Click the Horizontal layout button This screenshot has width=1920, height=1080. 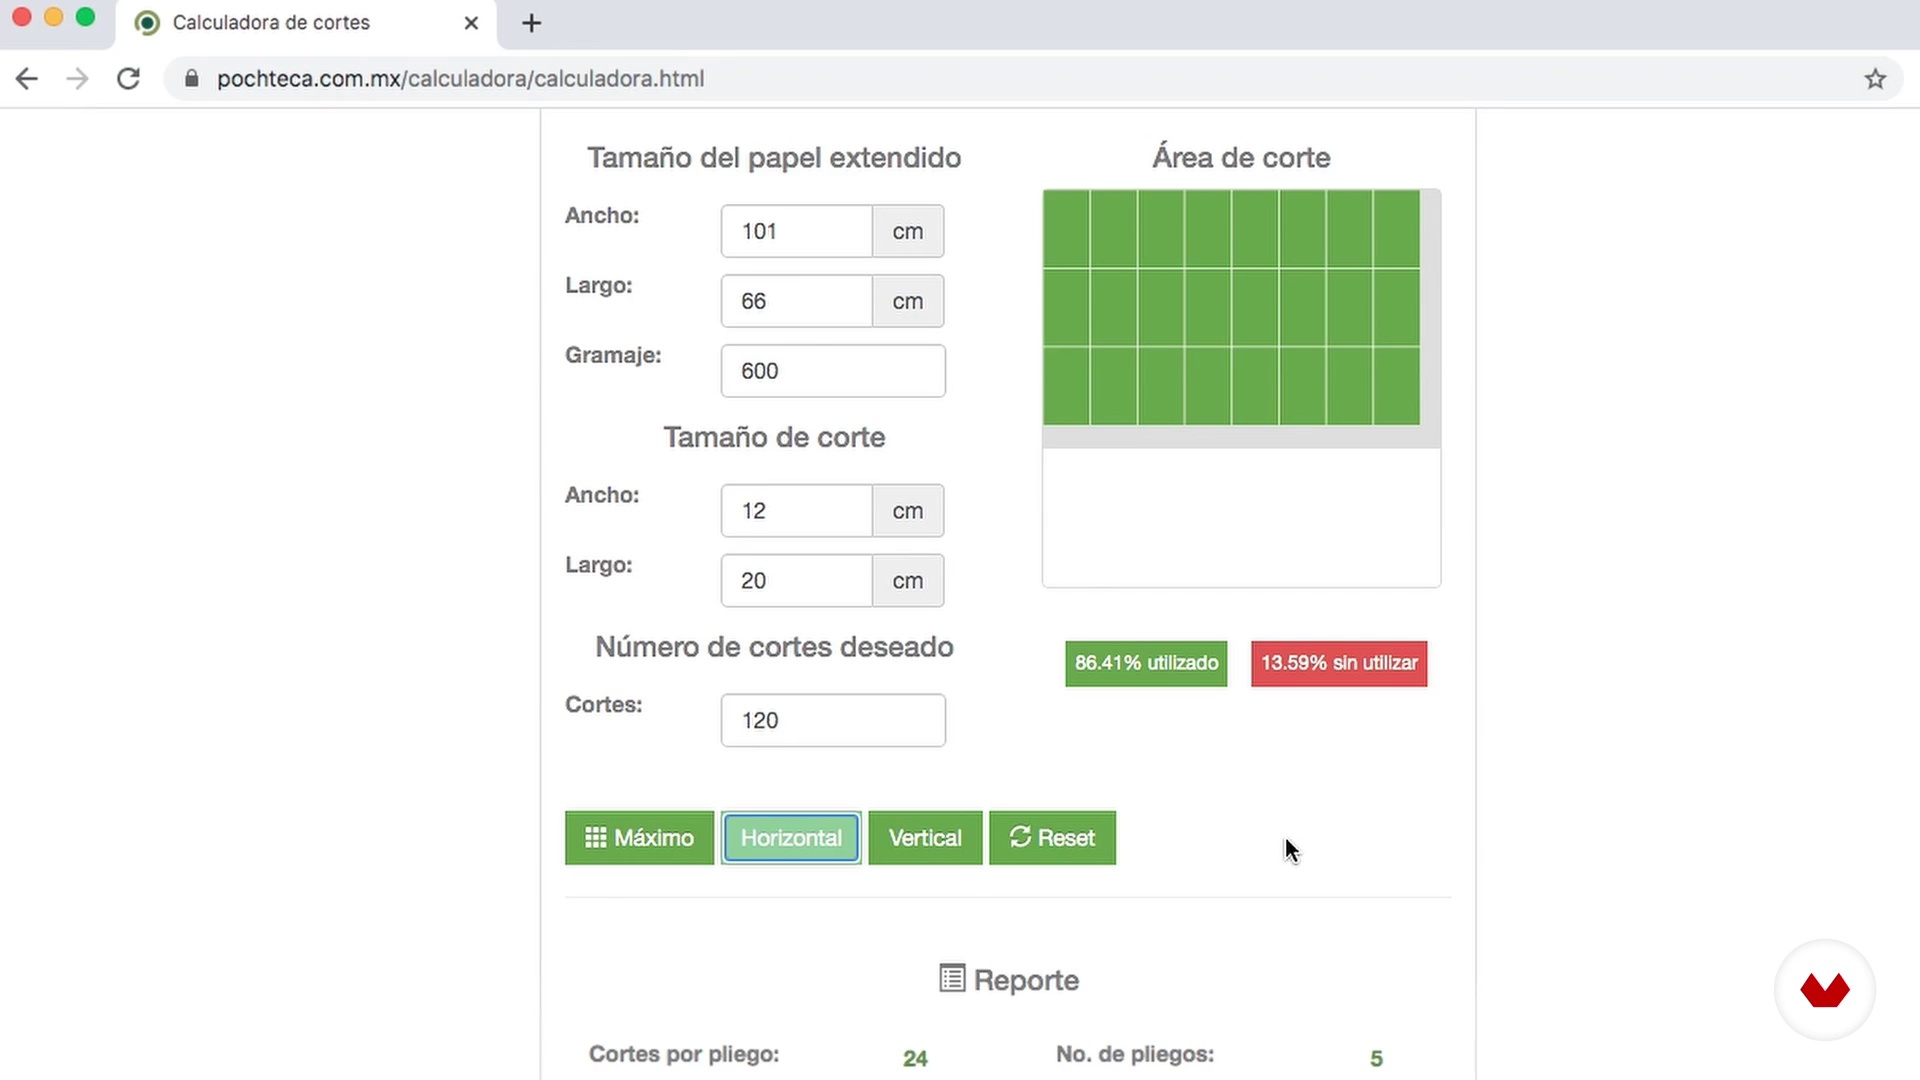(x=791, y=838)
